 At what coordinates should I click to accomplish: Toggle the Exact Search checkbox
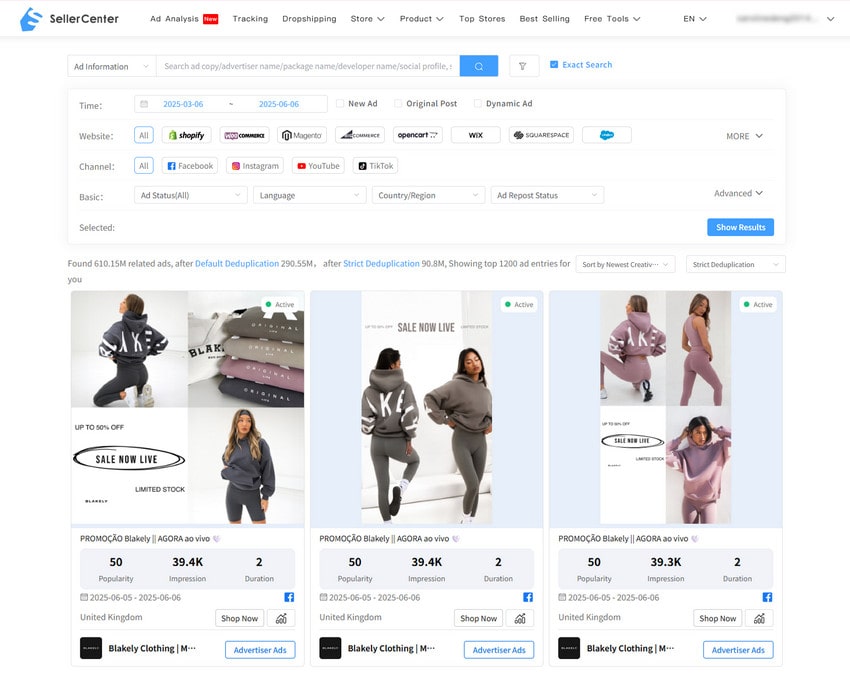tap(554, 65)
